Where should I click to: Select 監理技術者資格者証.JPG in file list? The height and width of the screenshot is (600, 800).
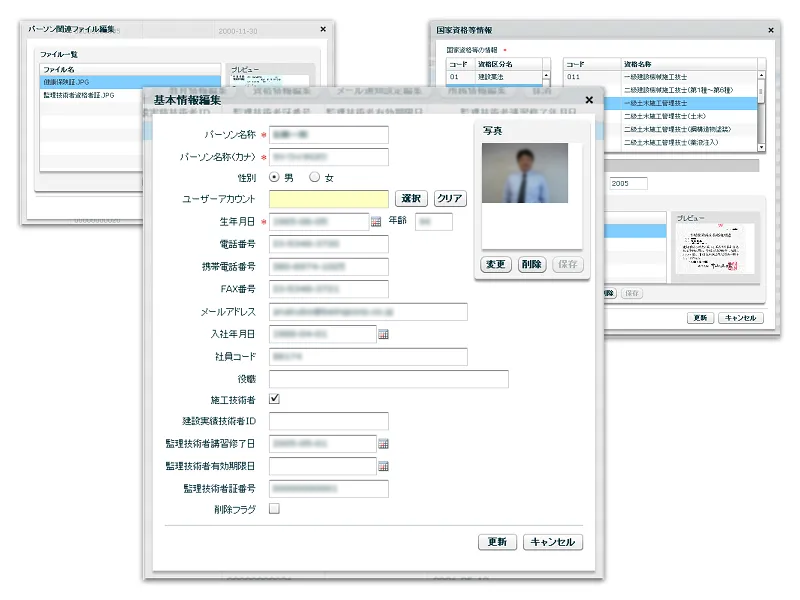80,96
